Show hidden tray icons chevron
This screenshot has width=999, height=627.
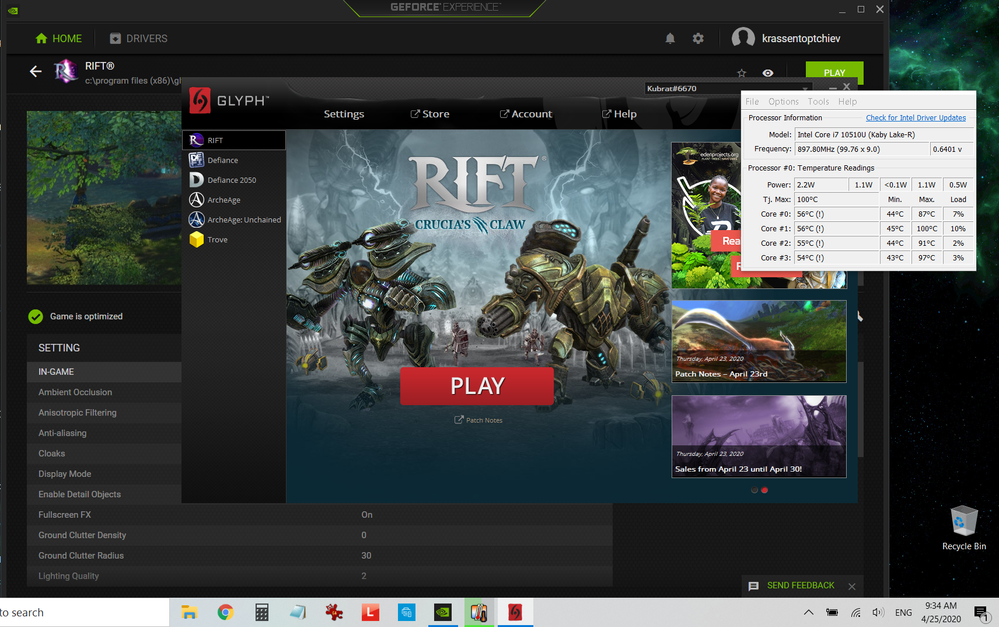point(808,612)
